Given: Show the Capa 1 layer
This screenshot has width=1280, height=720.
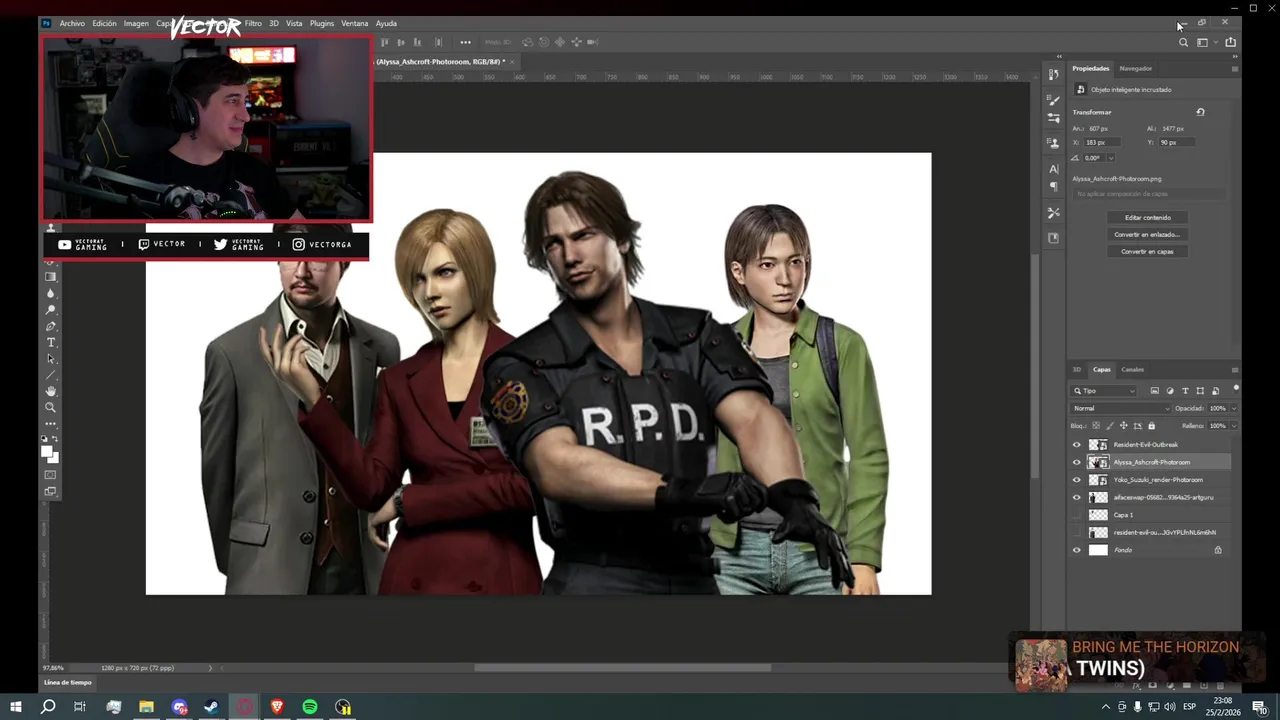Looking at the screenshot, I should click(x=1077, y=515).
